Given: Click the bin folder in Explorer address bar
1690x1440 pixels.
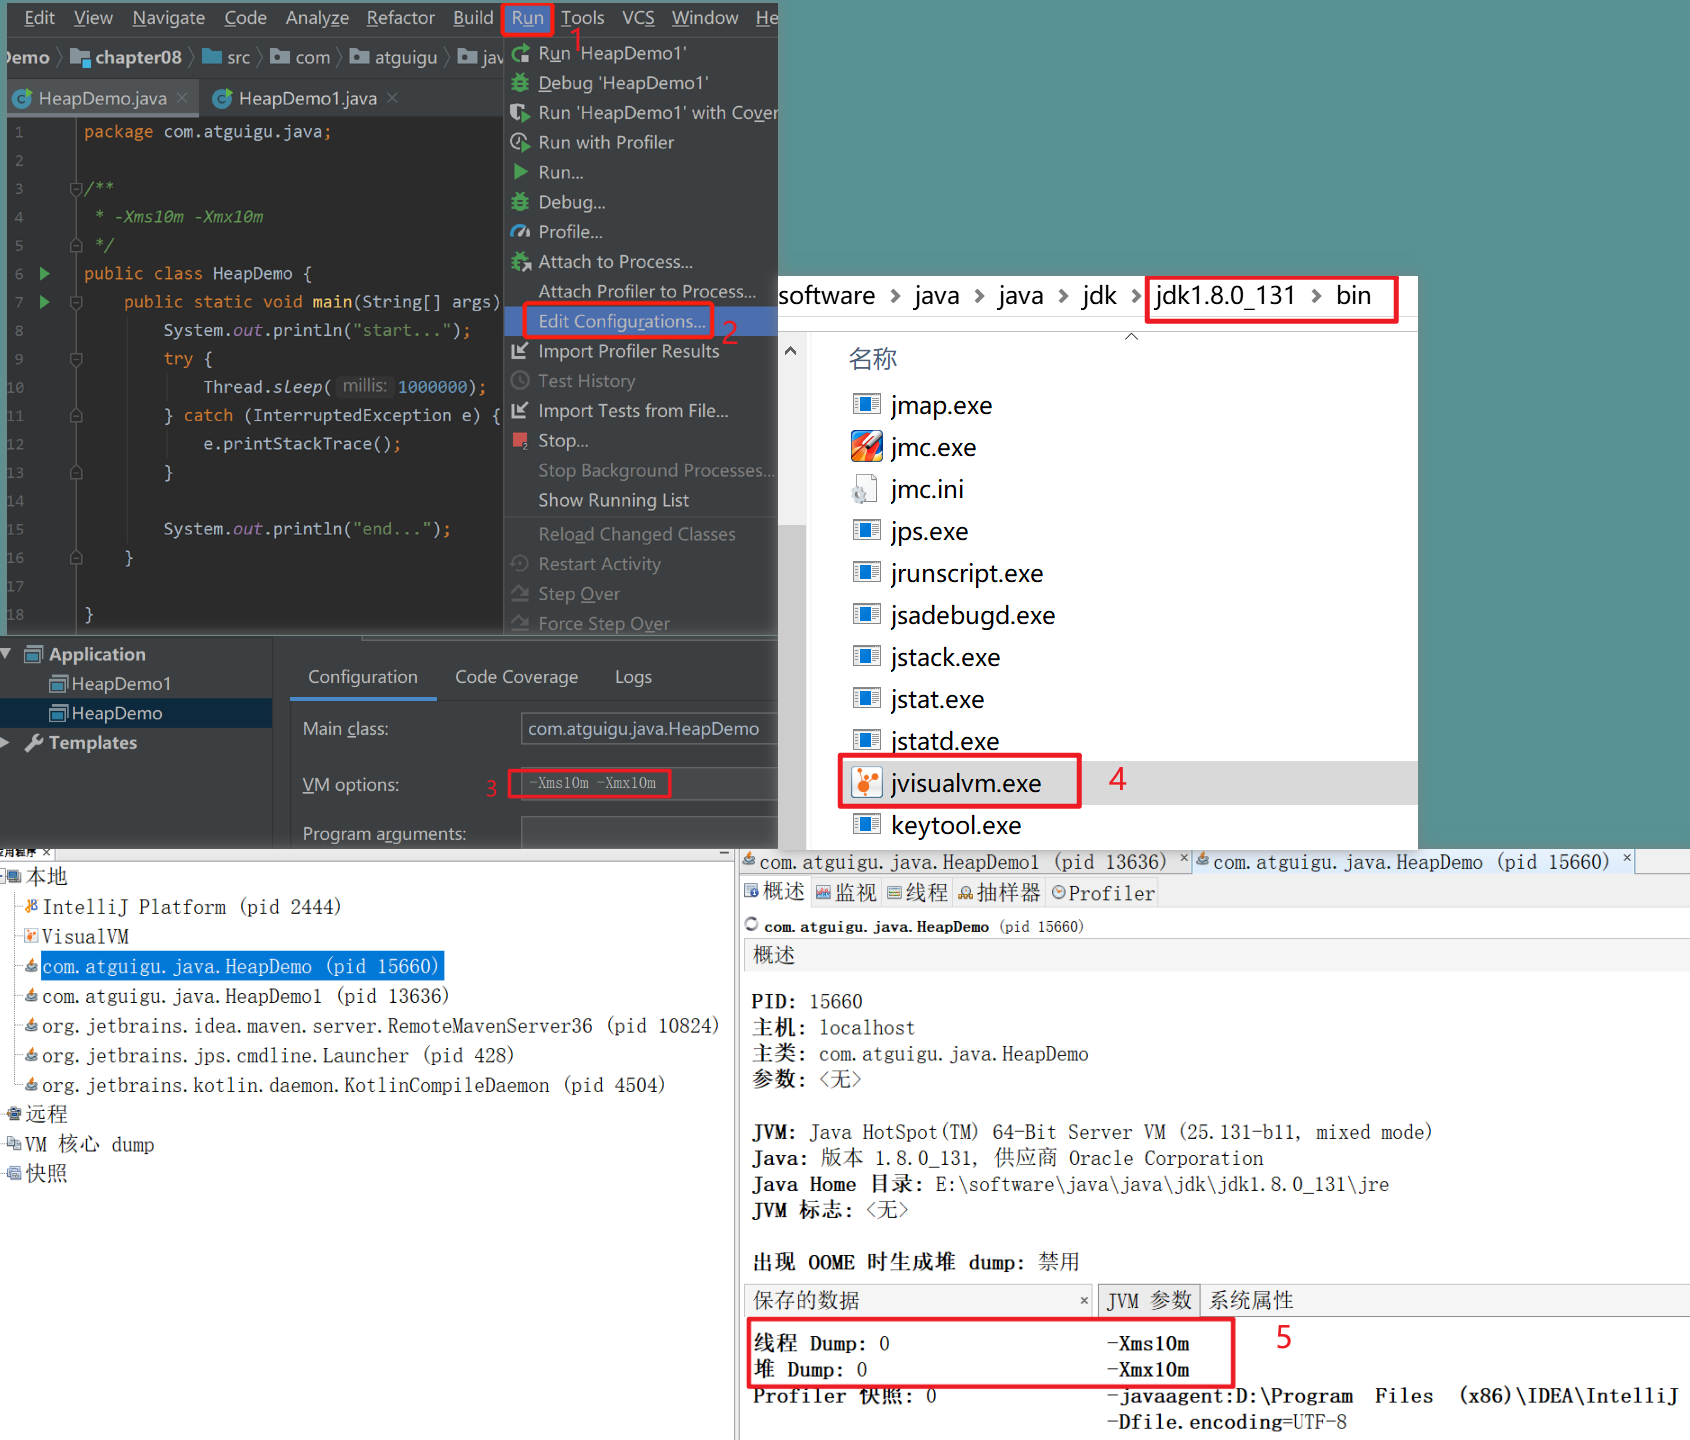Looking at the screenshot, I should coord(1353,296).
